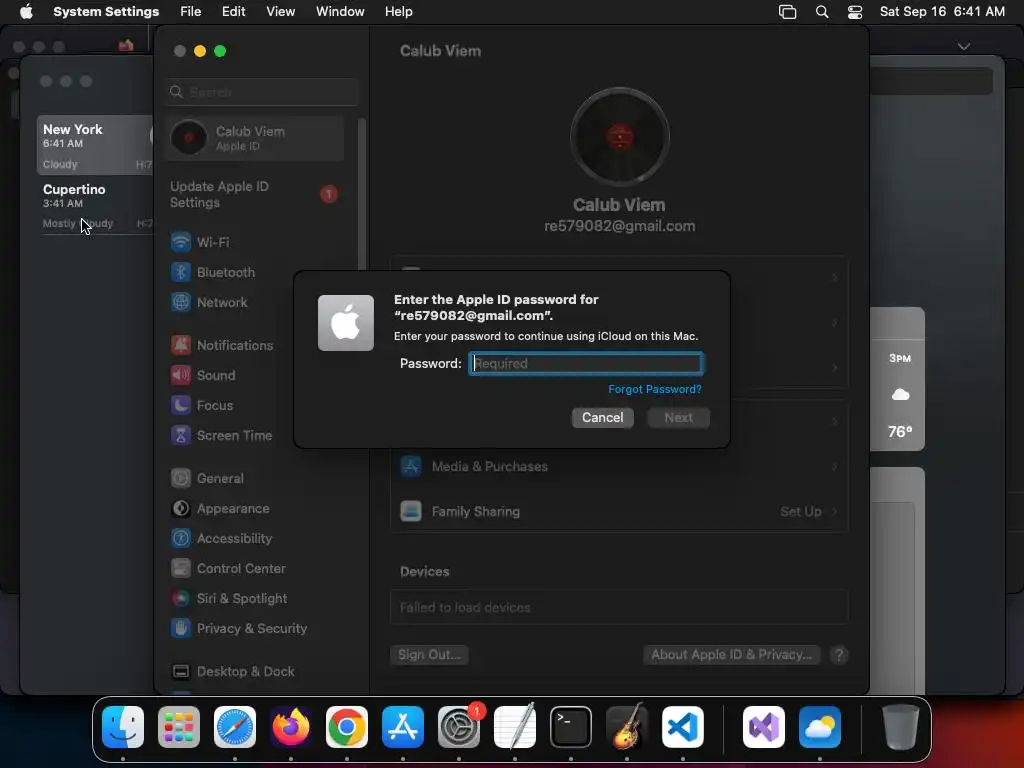The width and height of the screenshot is (1024, 768).
Task: Launch Google Chrome from the Dock
Action: 347,727
